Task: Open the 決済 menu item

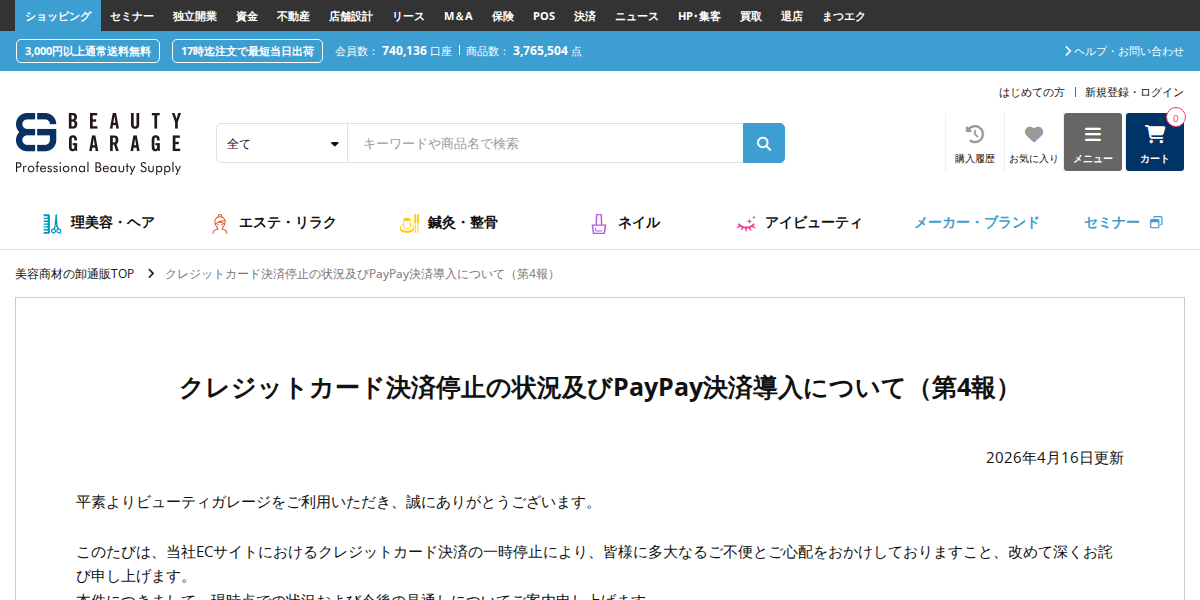Action: click(x=585, y=15)
